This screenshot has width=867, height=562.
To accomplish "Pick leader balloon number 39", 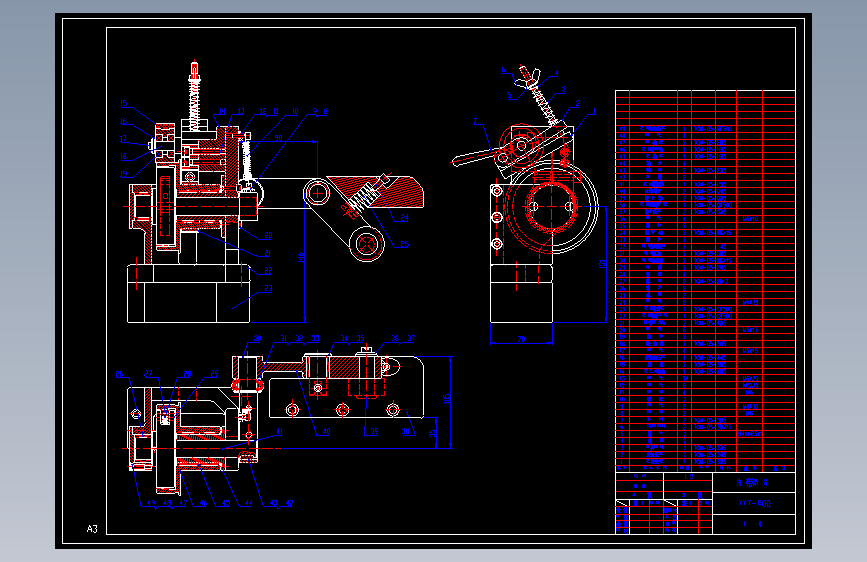I will 374,431.
